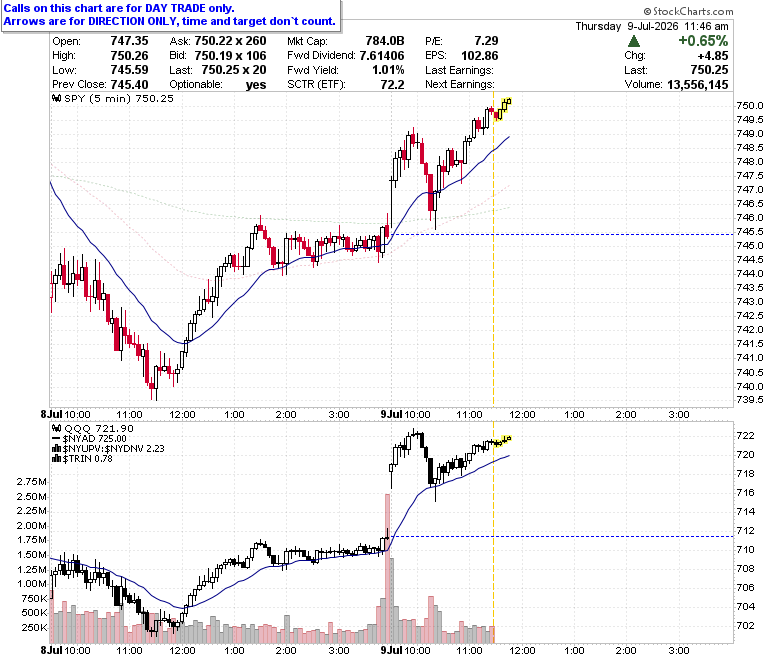780x659 pixels.
Task: Click the StockCharts.com watermark link
Action: click(x=688, y=11)
